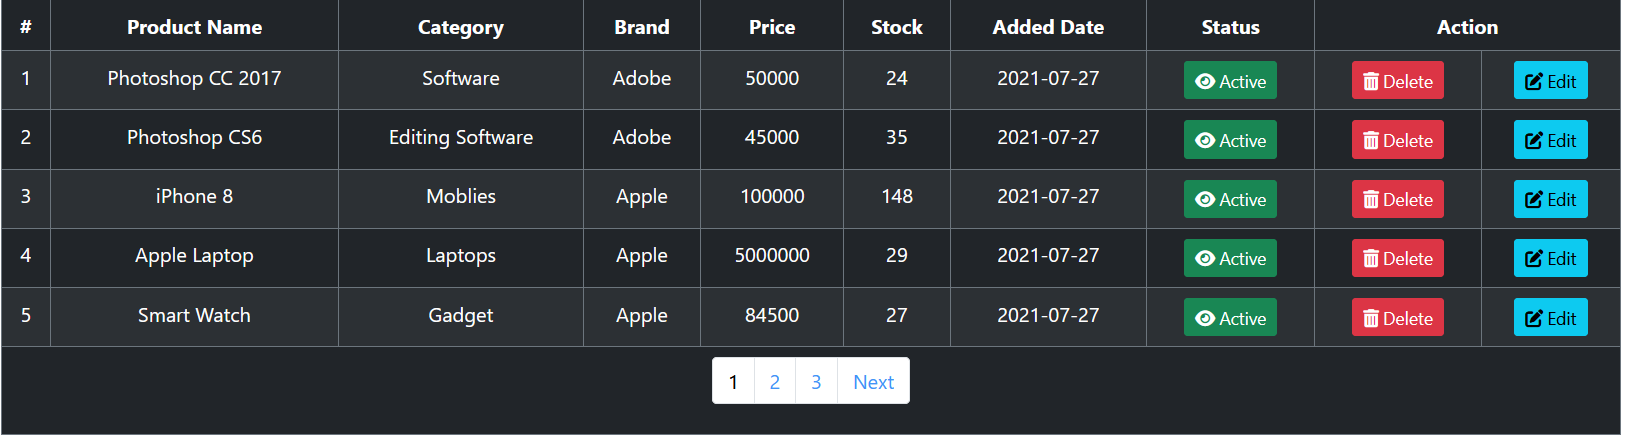Delete the Photoshop CS6 product
The width and height of the screenshot is (1625, 437).
(x=1398, y=140)
